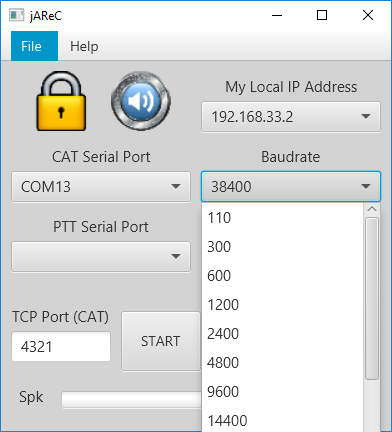Select 110 baud from the list

point(283,218)
